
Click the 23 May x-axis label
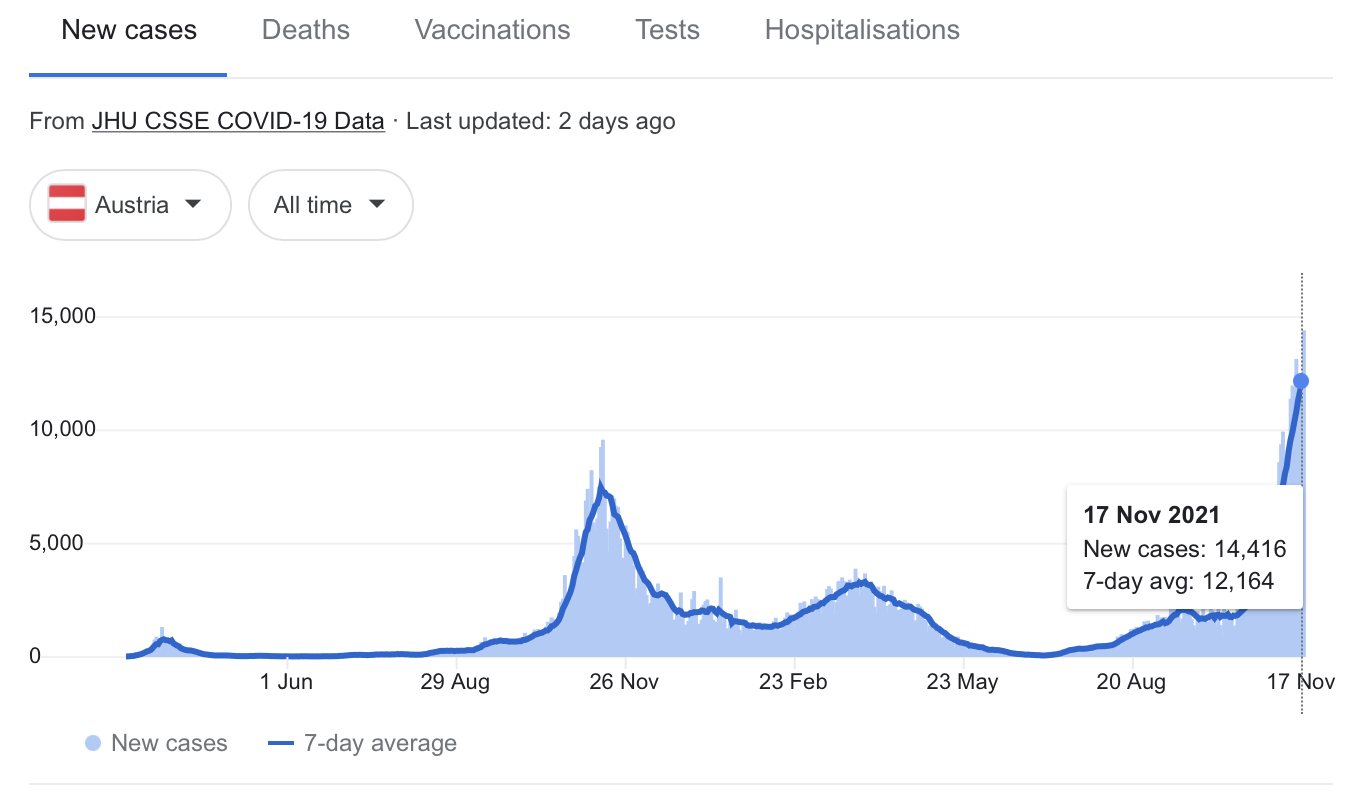click(x=963, y=683)
